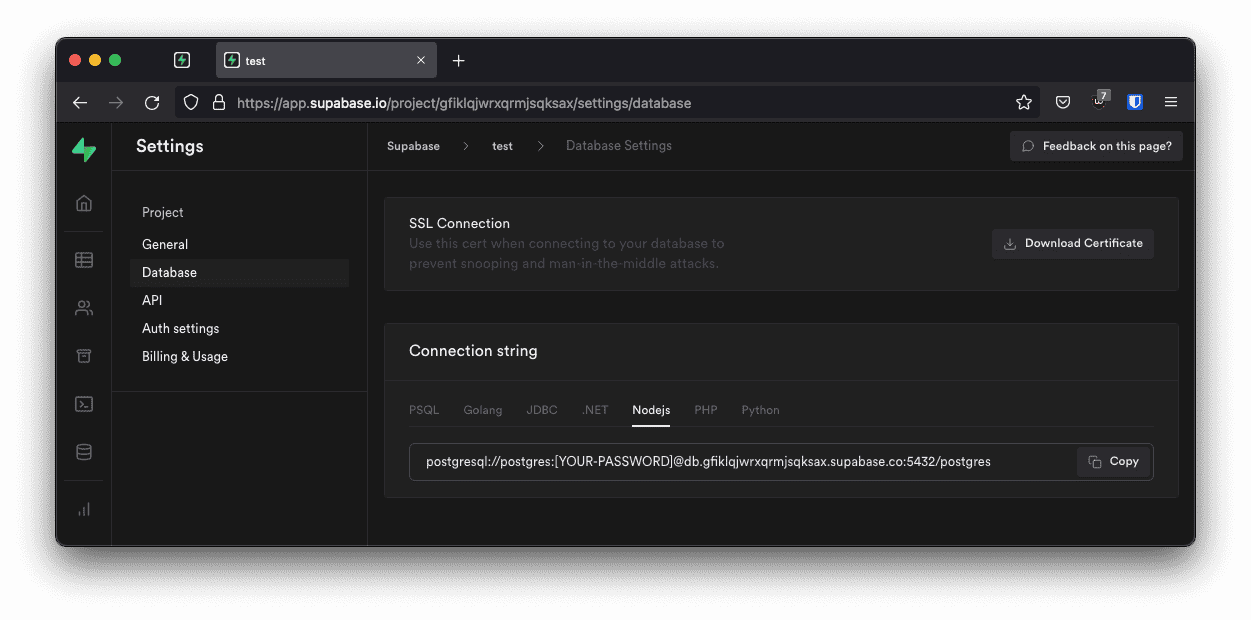Click the SSL Connection heading
The image size is (1251, 620).
pyautogui.click(x=459, y=223)
